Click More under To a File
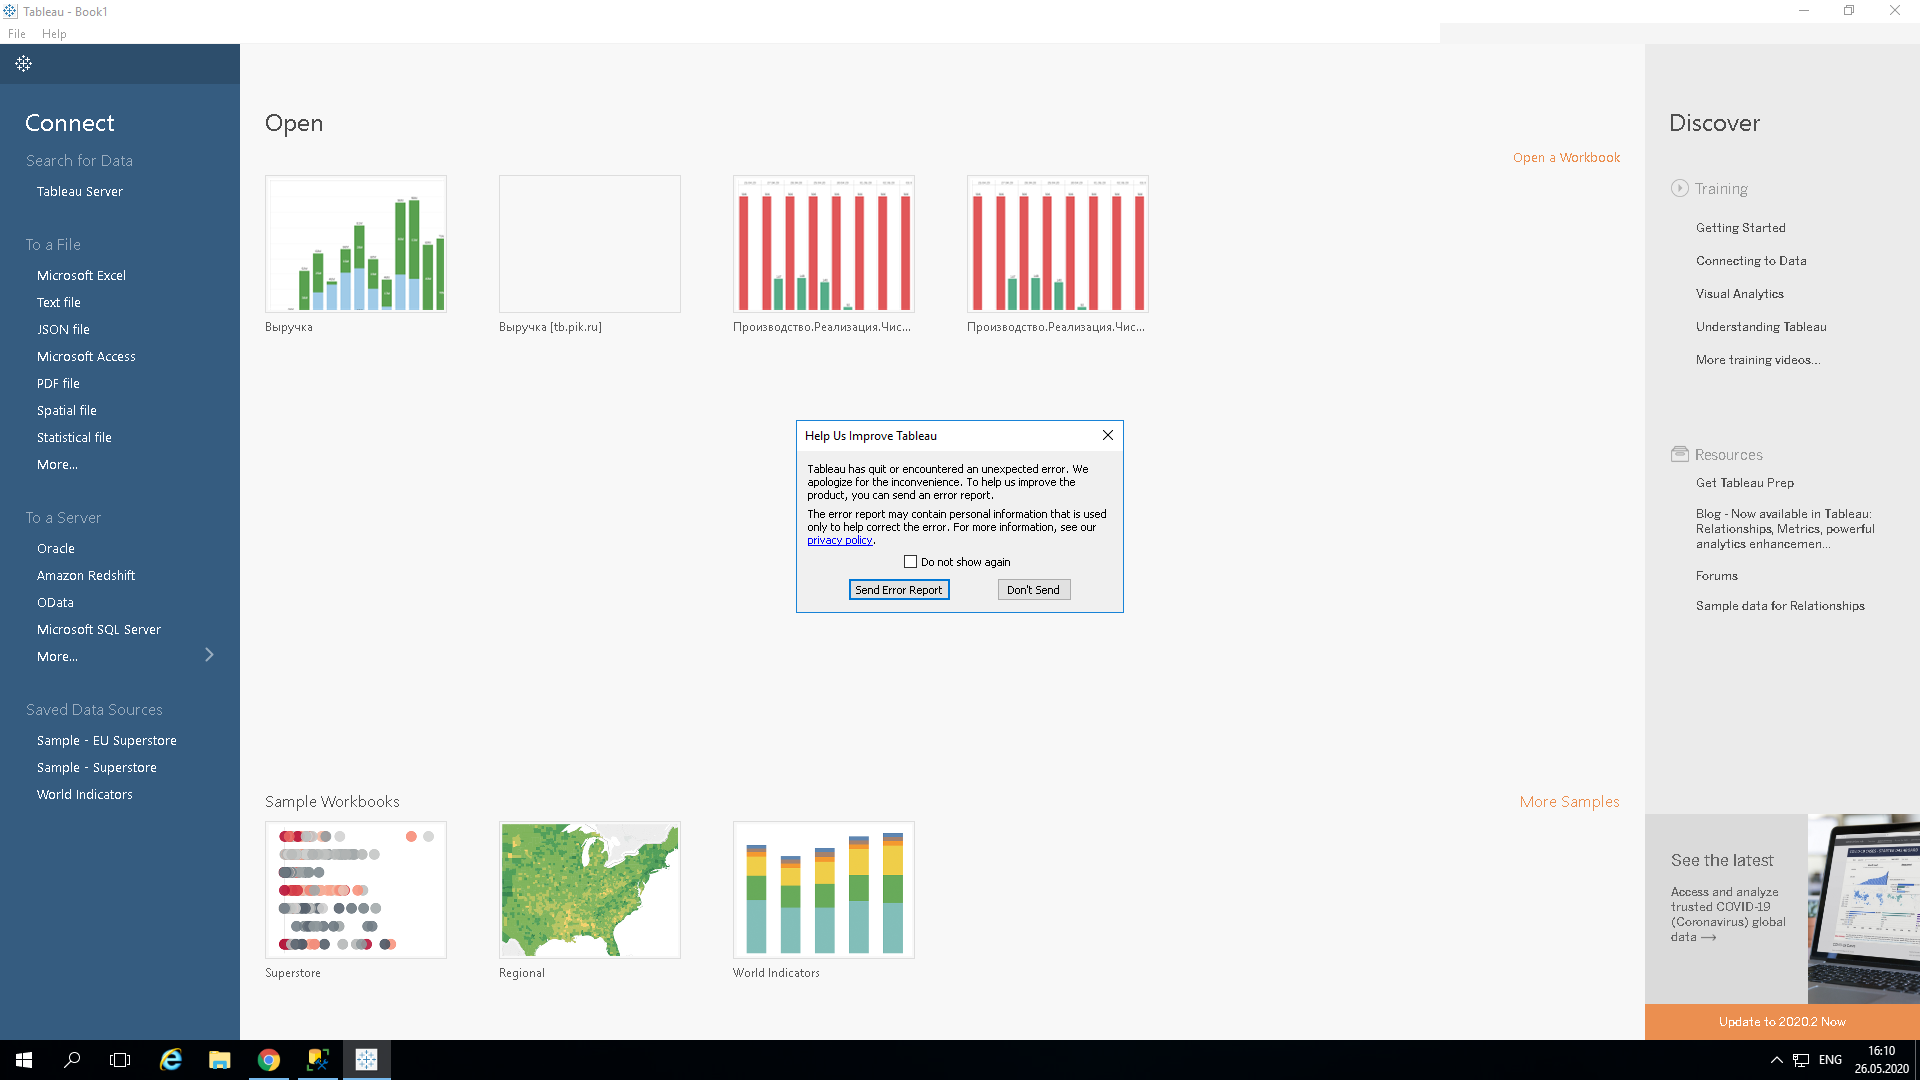 [x=57, y=465]
